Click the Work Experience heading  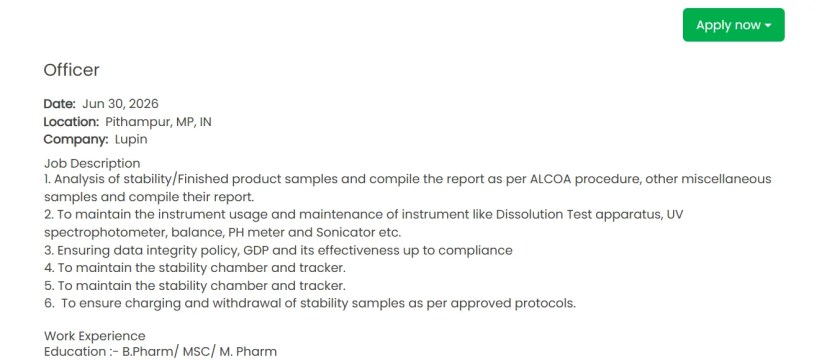[94, 336]
